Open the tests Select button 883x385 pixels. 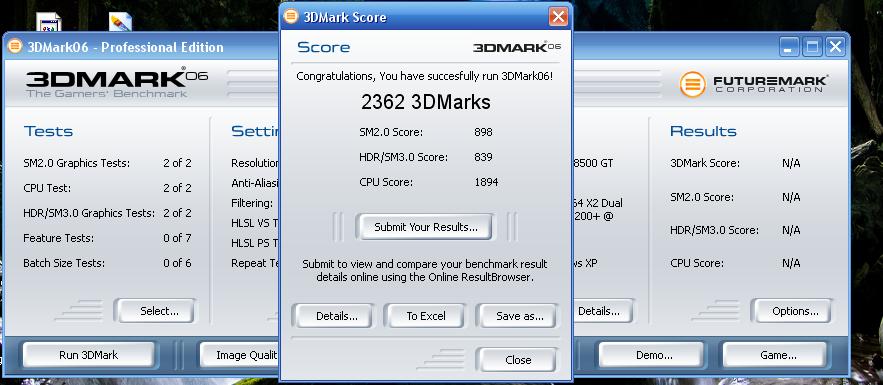coord(159,311)
